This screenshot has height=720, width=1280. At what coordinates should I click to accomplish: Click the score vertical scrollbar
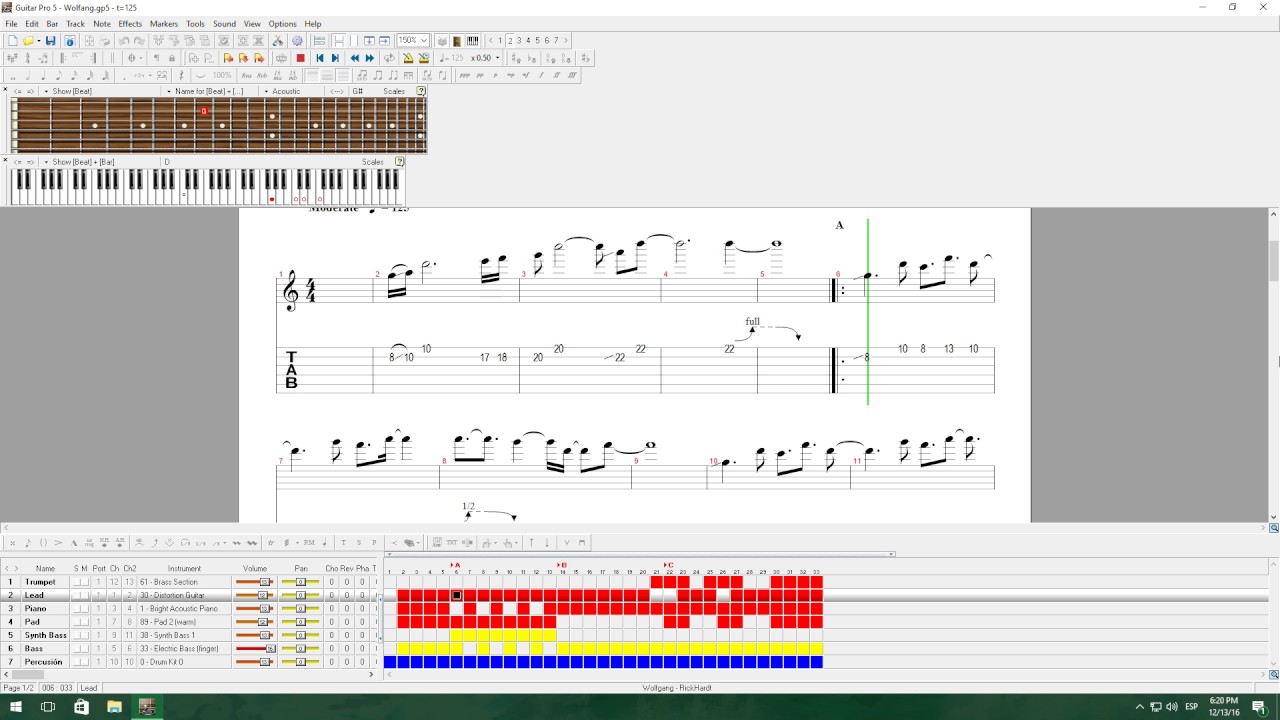click(x=1274, y=365)
